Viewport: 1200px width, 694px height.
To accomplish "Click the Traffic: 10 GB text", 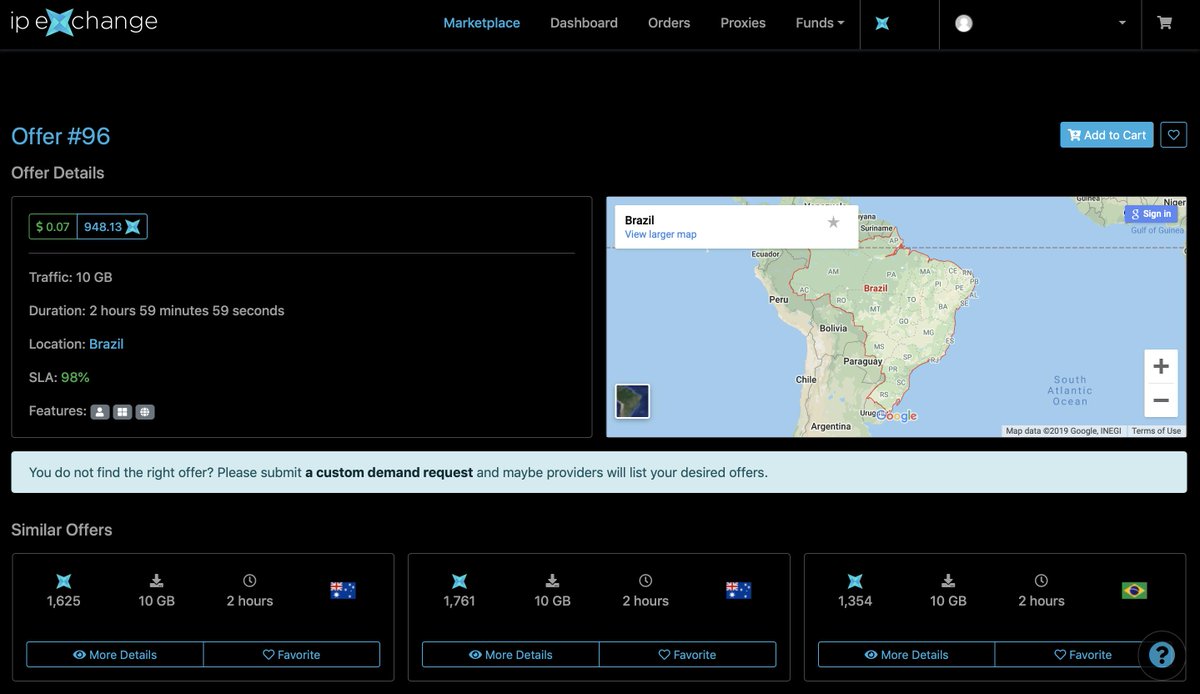I will click(71, 277).
